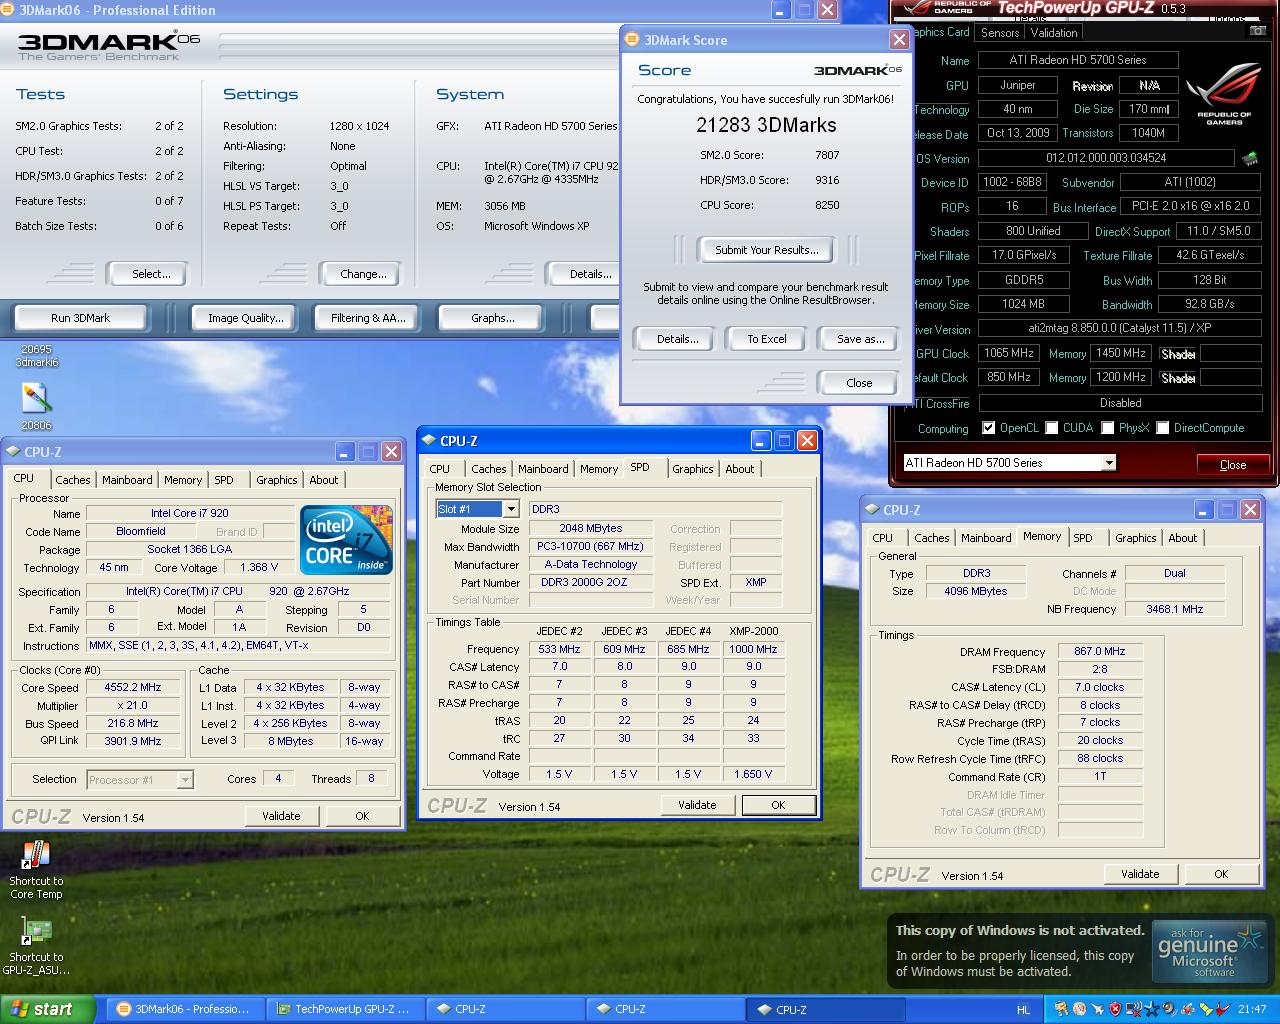Click the taskbar clock showing 21:47
Screen dimensions: 1280x1024
pos(1252,1009)
